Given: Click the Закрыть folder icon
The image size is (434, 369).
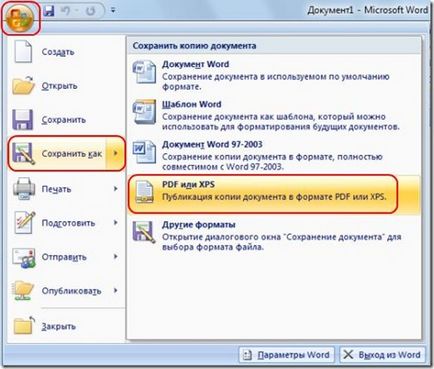Looking at the screenshot, I should tap(24, 325).
